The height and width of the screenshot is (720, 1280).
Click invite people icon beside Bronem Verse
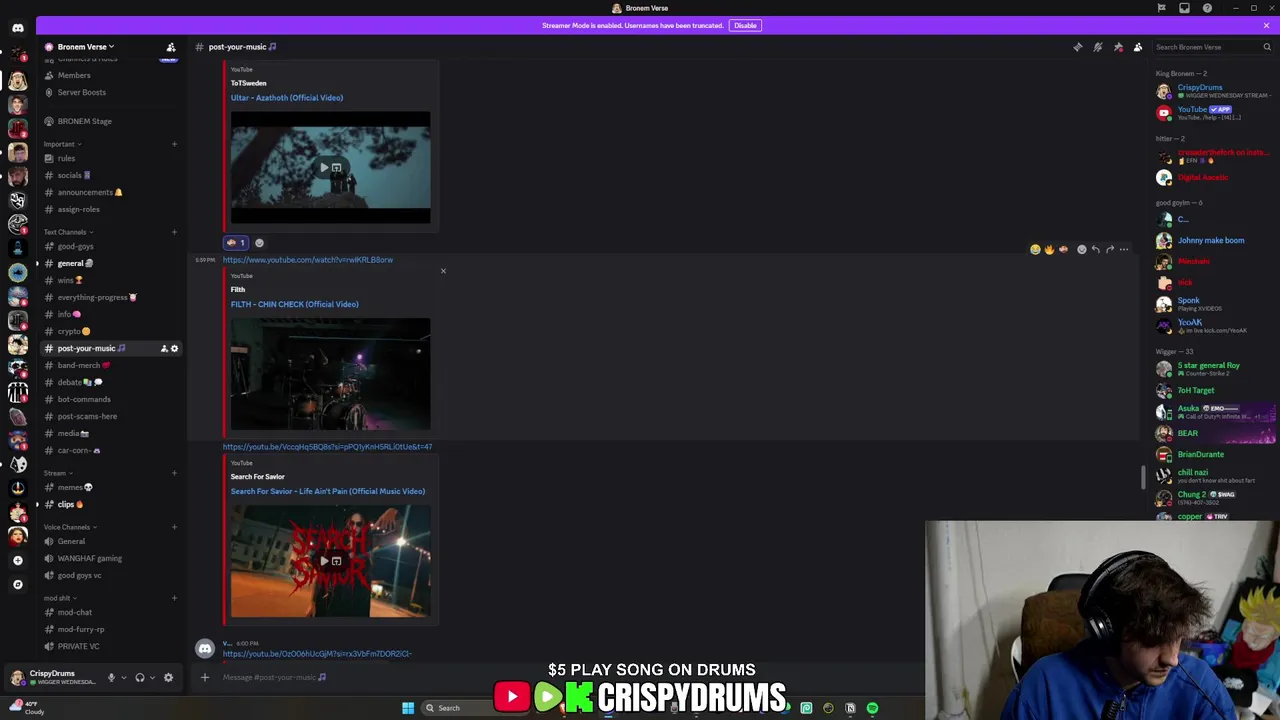[171, 47]
